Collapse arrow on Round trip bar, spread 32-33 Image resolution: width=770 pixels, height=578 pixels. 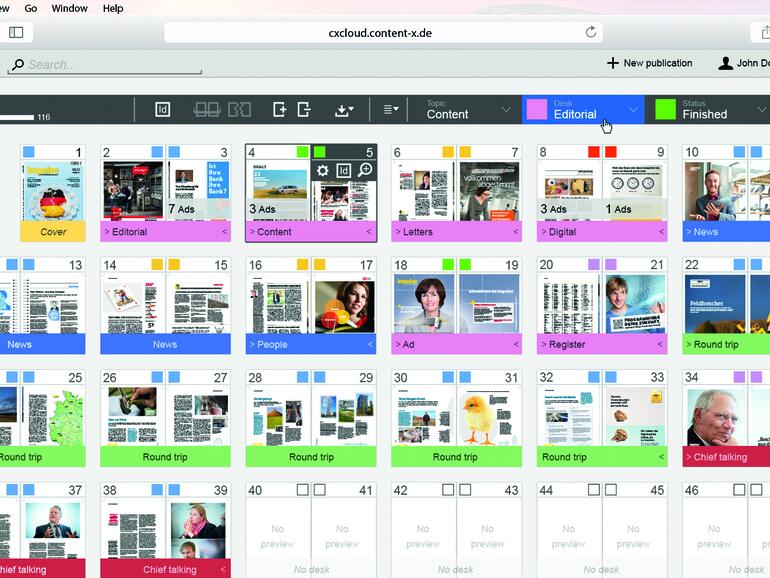coord(661,457)
